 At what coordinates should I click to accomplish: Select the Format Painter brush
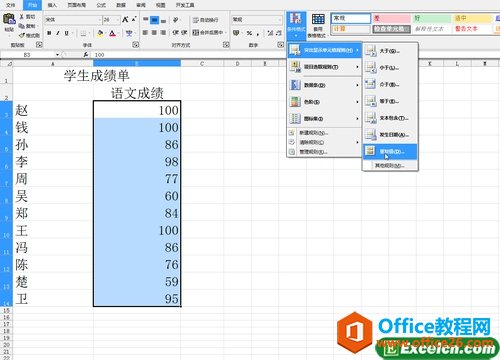click(x=22, y=35)
